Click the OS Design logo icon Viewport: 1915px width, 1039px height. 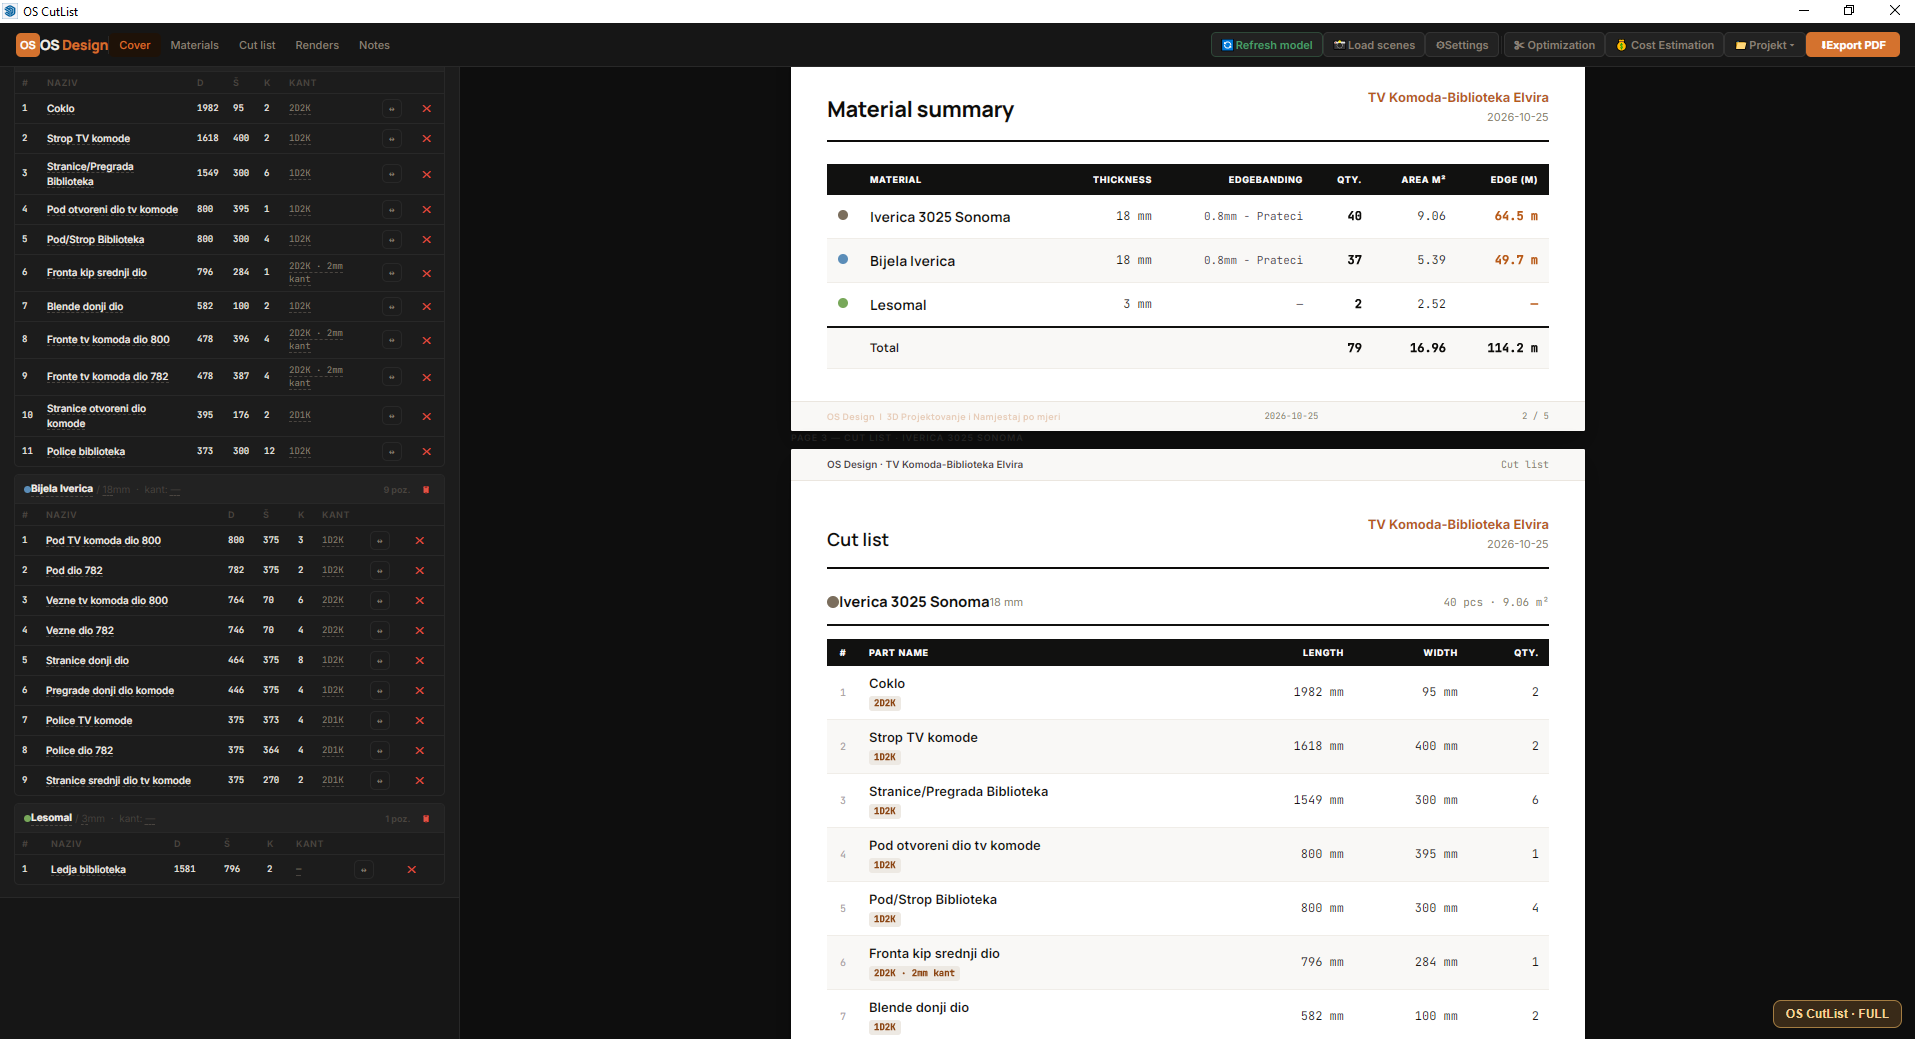(28, 45)
